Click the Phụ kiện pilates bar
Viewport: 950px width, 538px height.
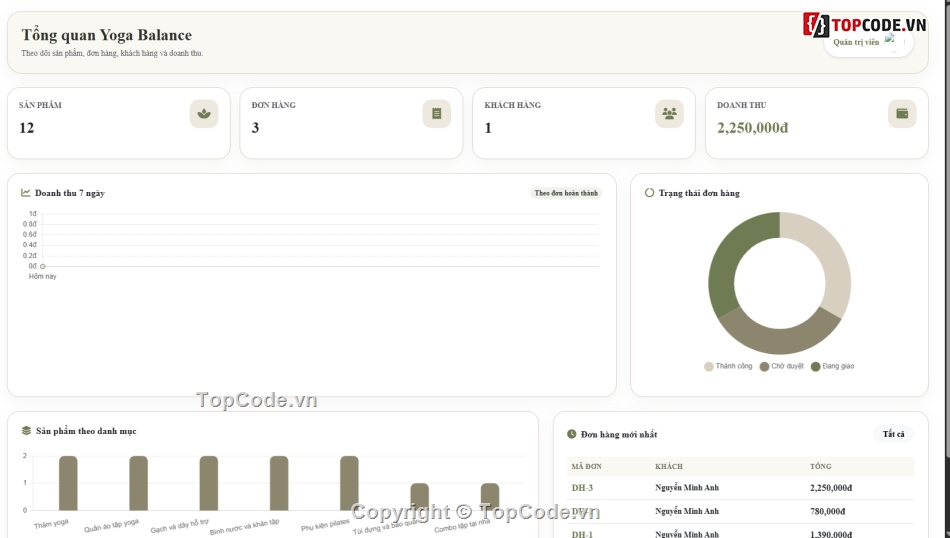click(349, 483)
